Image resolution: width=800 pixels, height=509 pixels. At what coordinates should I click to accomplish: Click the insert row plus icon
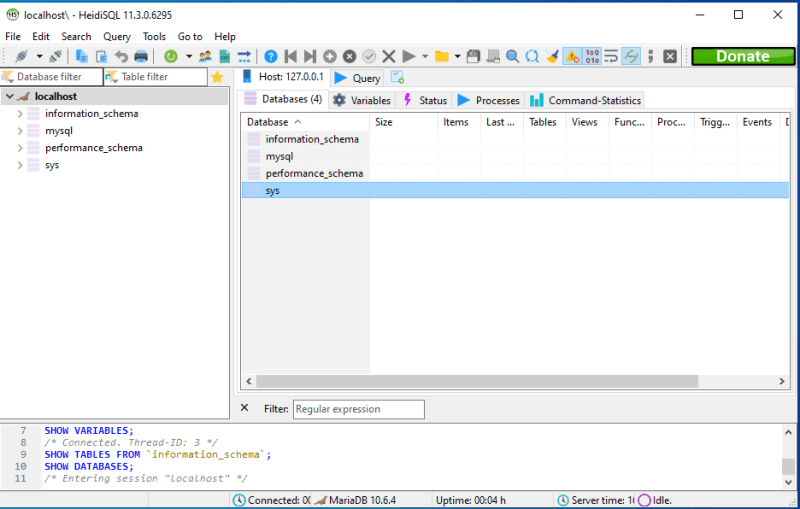(x=330, y=56)
